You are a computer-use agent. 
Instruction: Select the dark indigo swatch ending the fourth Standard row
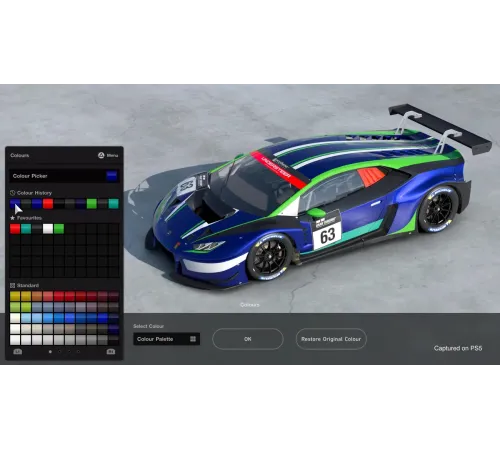(114, 329)
